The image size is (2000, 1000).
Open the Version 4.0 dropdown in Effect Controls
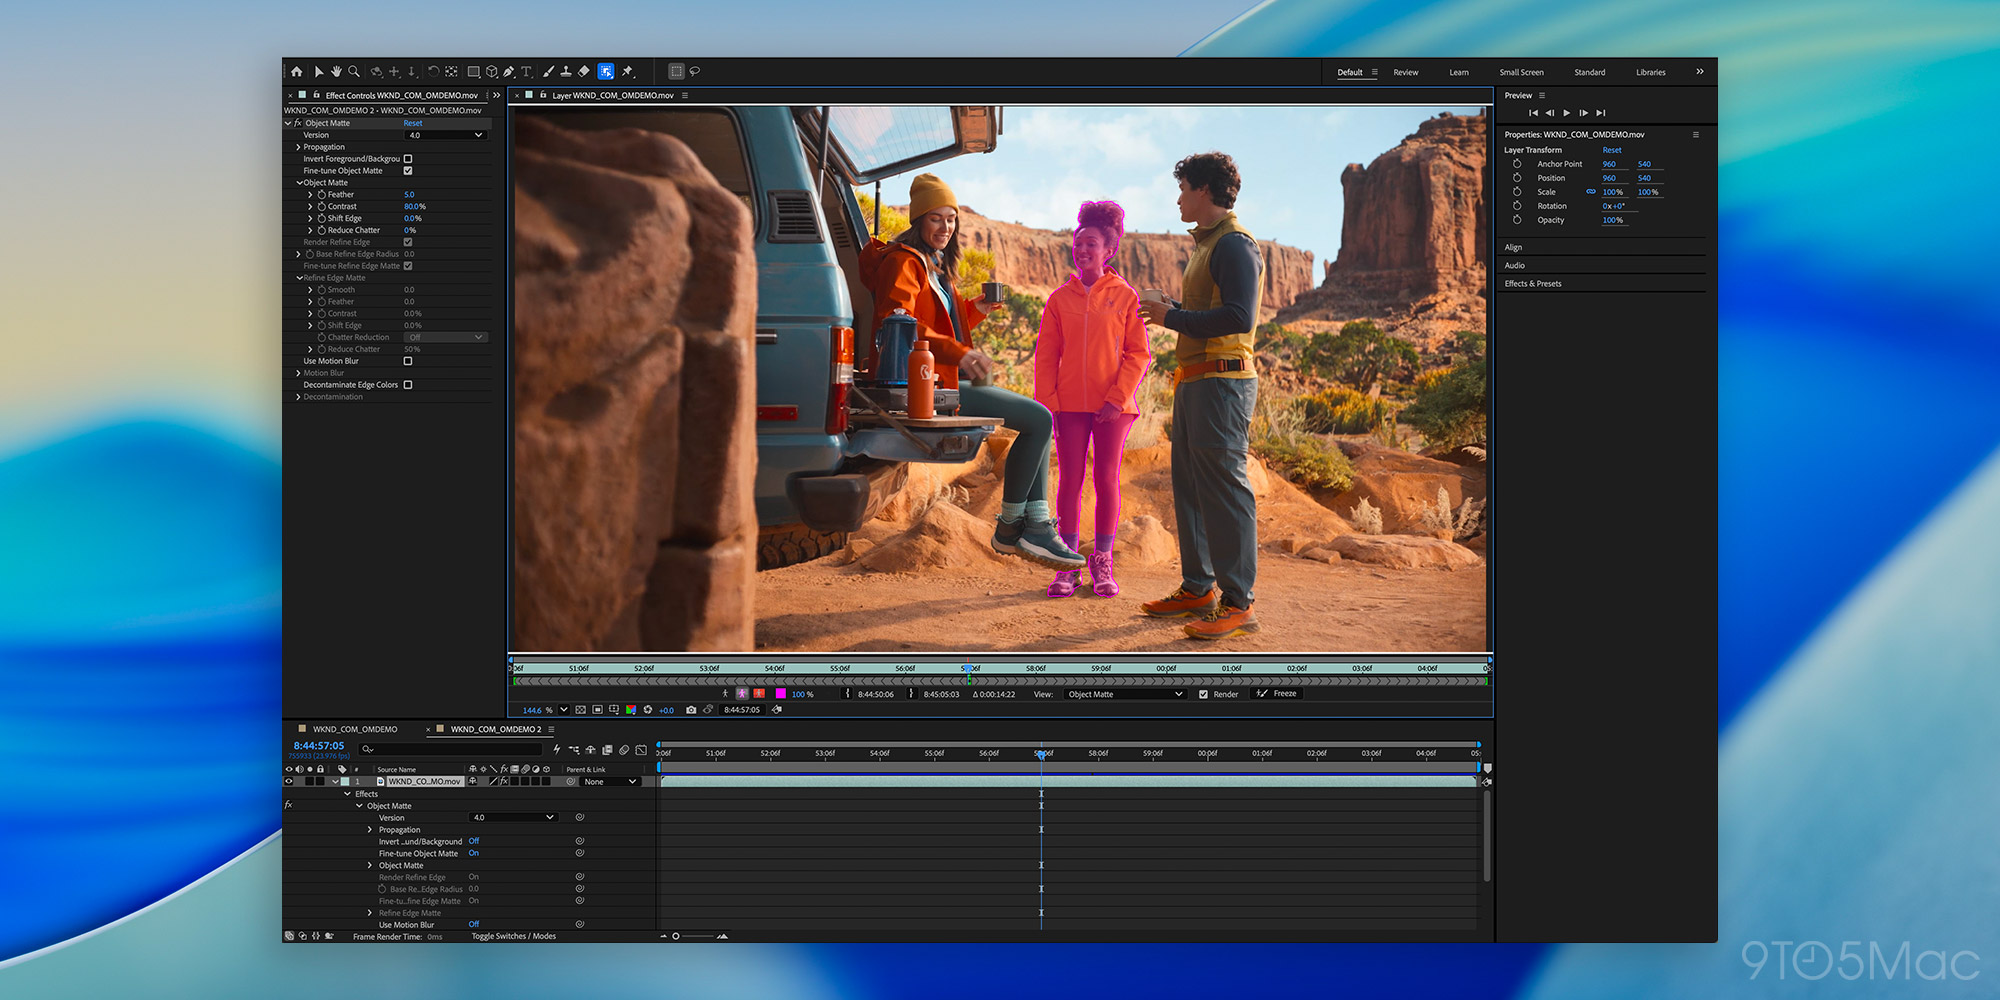tap(445, 135)
